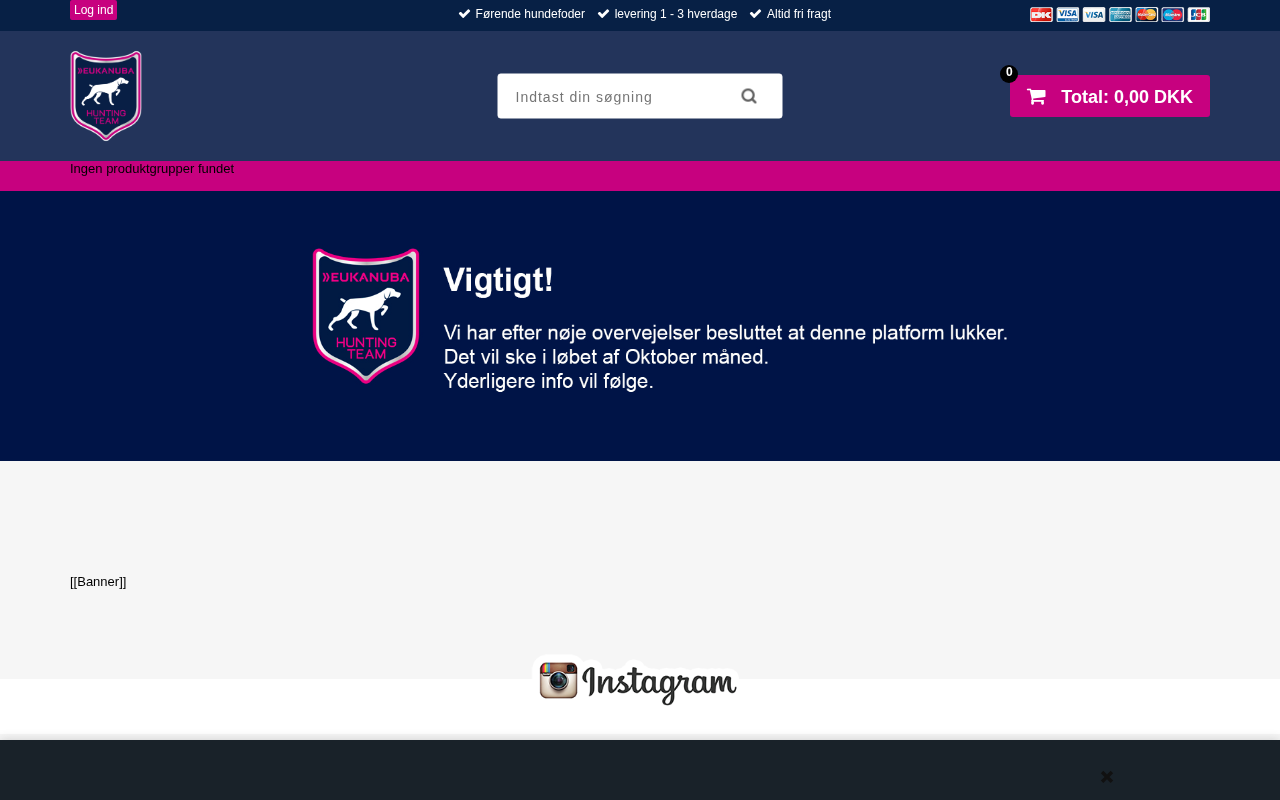The height and width of the screenshot is (800, 1280).
Task: Click the cart item count badge
Action: [x=1009, y=73]
